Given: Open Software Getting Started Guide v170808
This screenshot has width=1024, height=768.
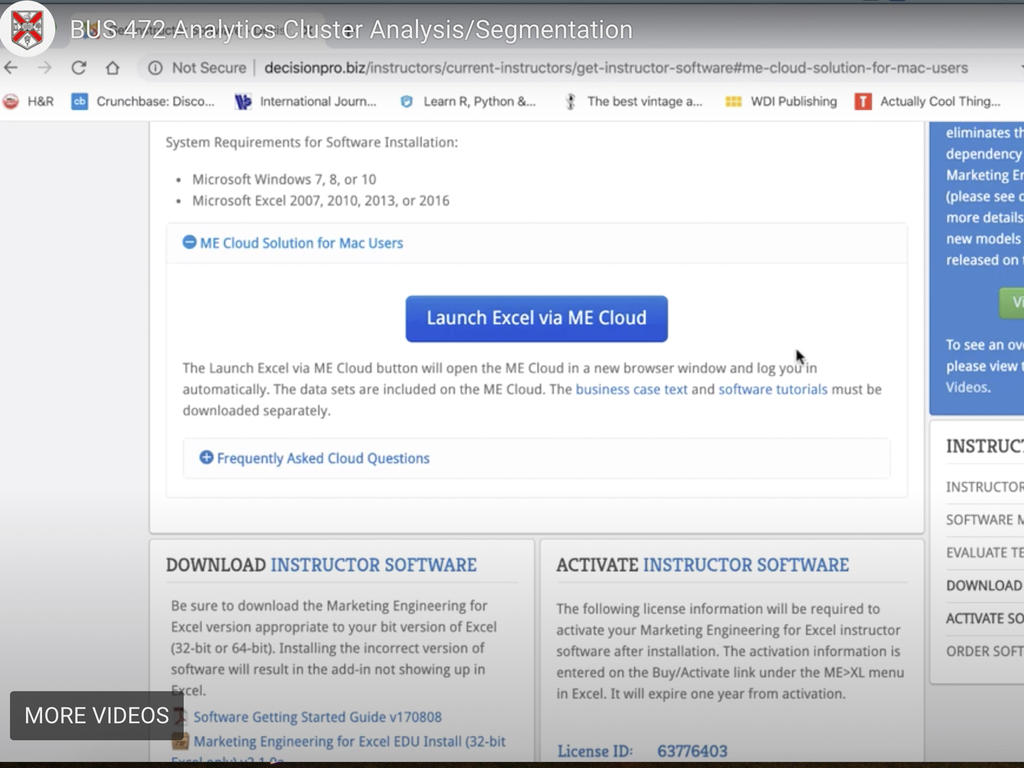Looking at the screenshot, I should [x=317, y=716].
